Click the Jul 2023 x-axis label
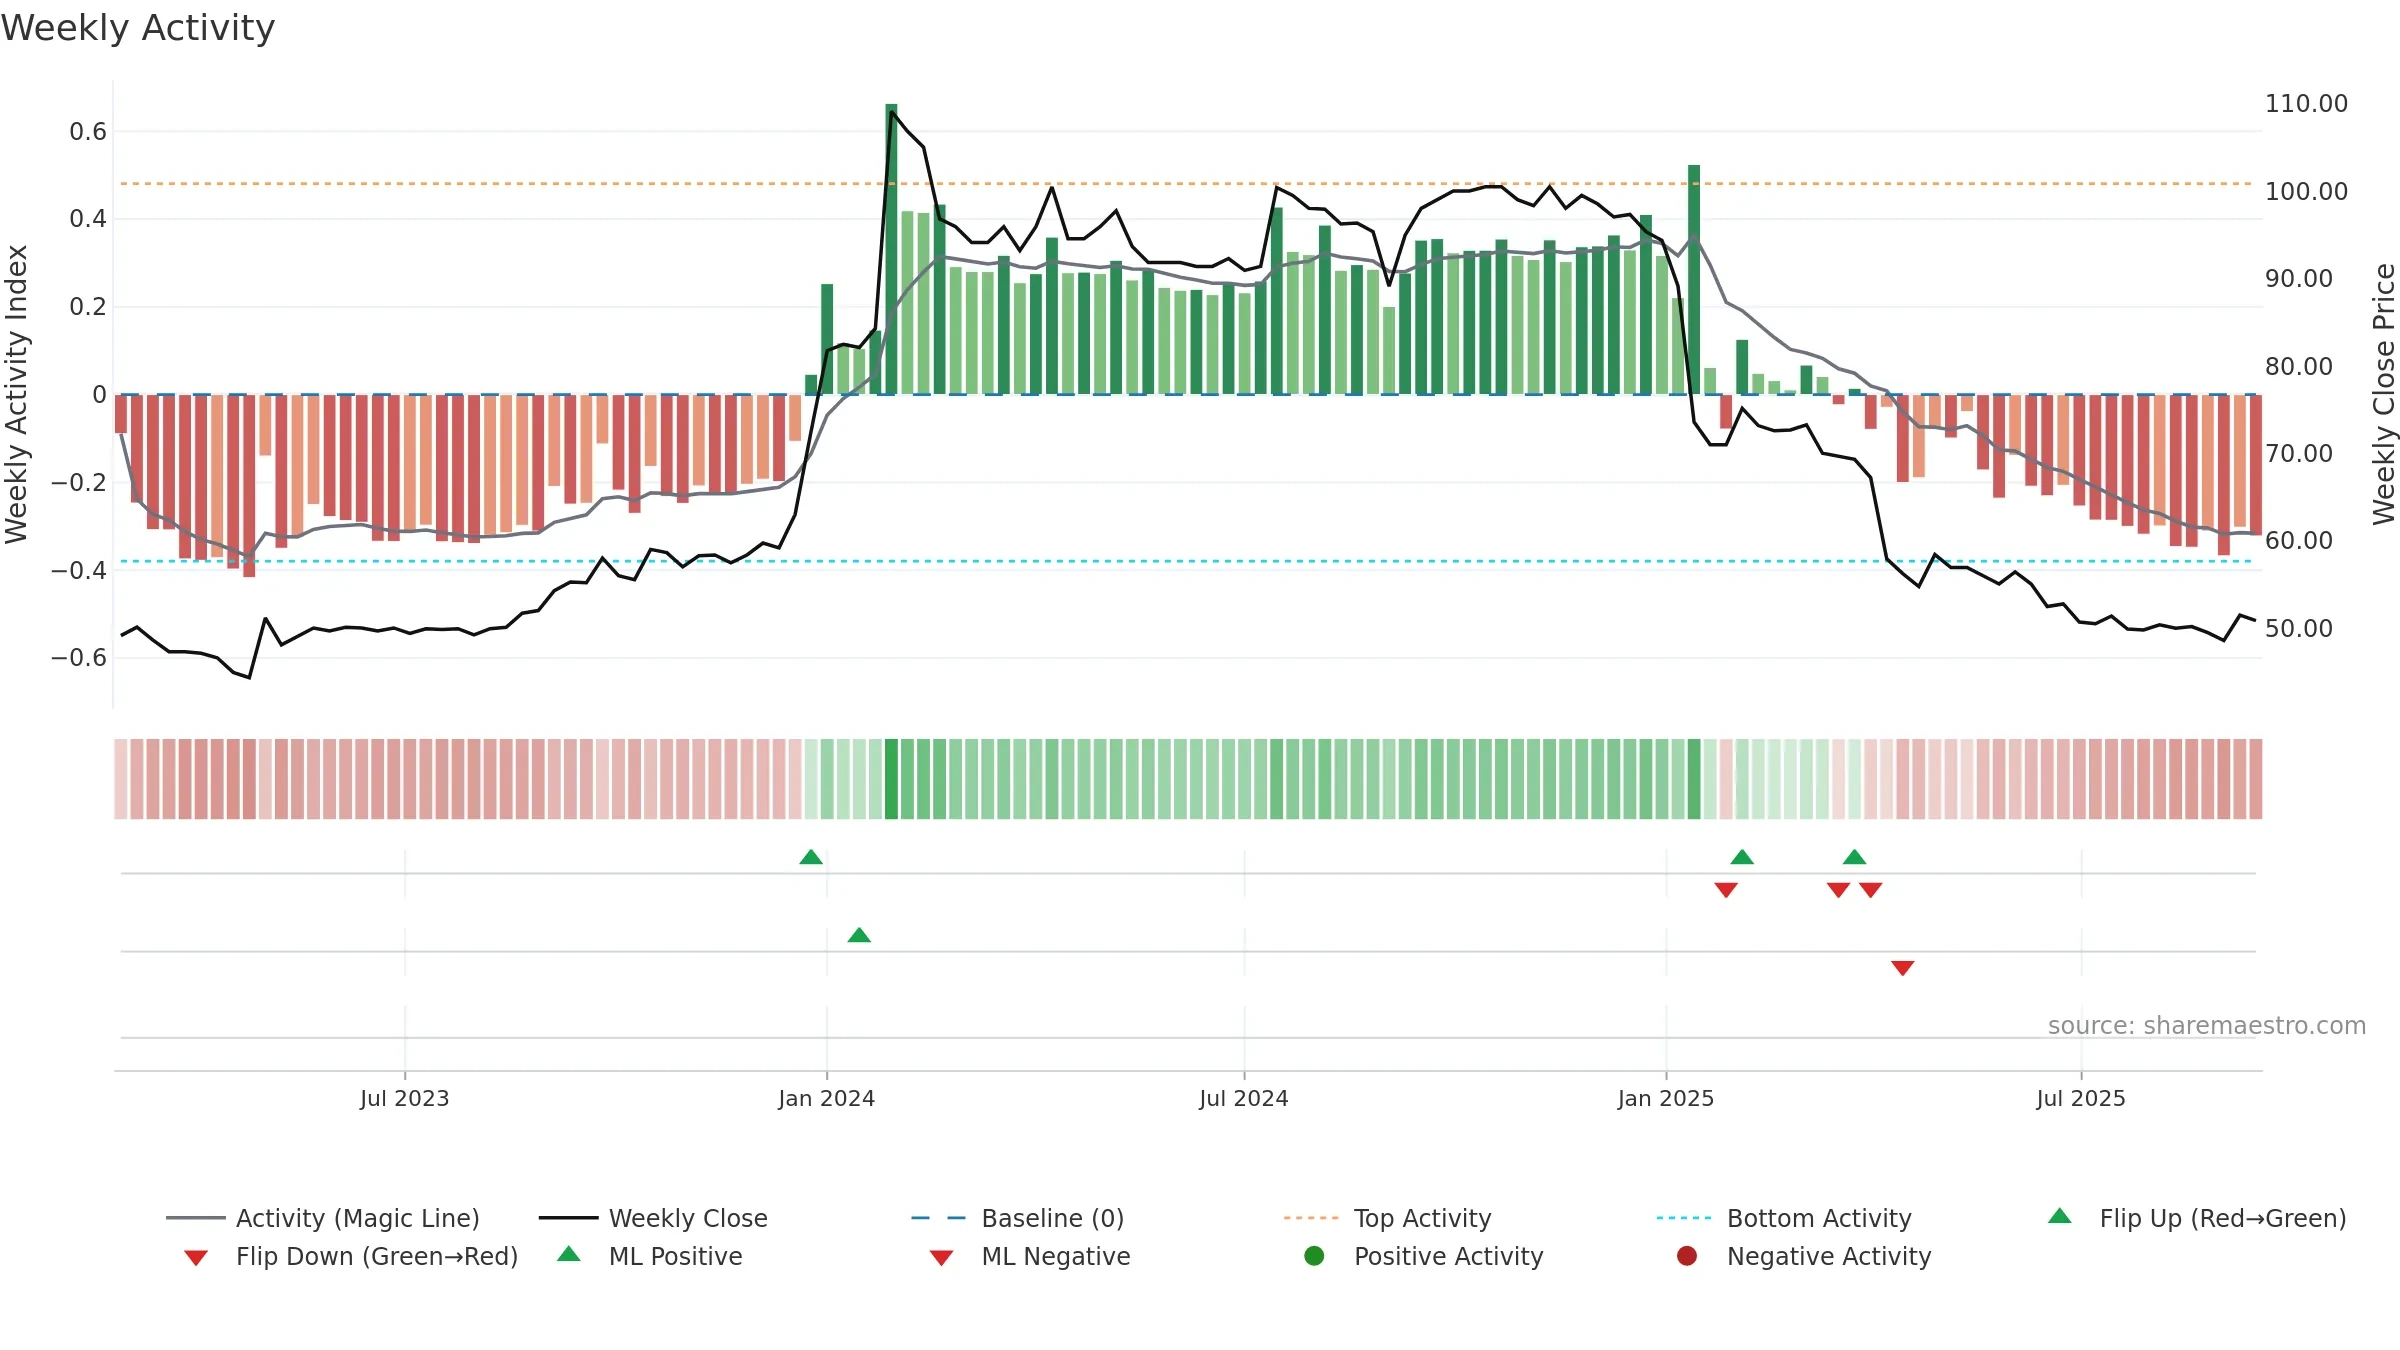 pos(405,1099)
